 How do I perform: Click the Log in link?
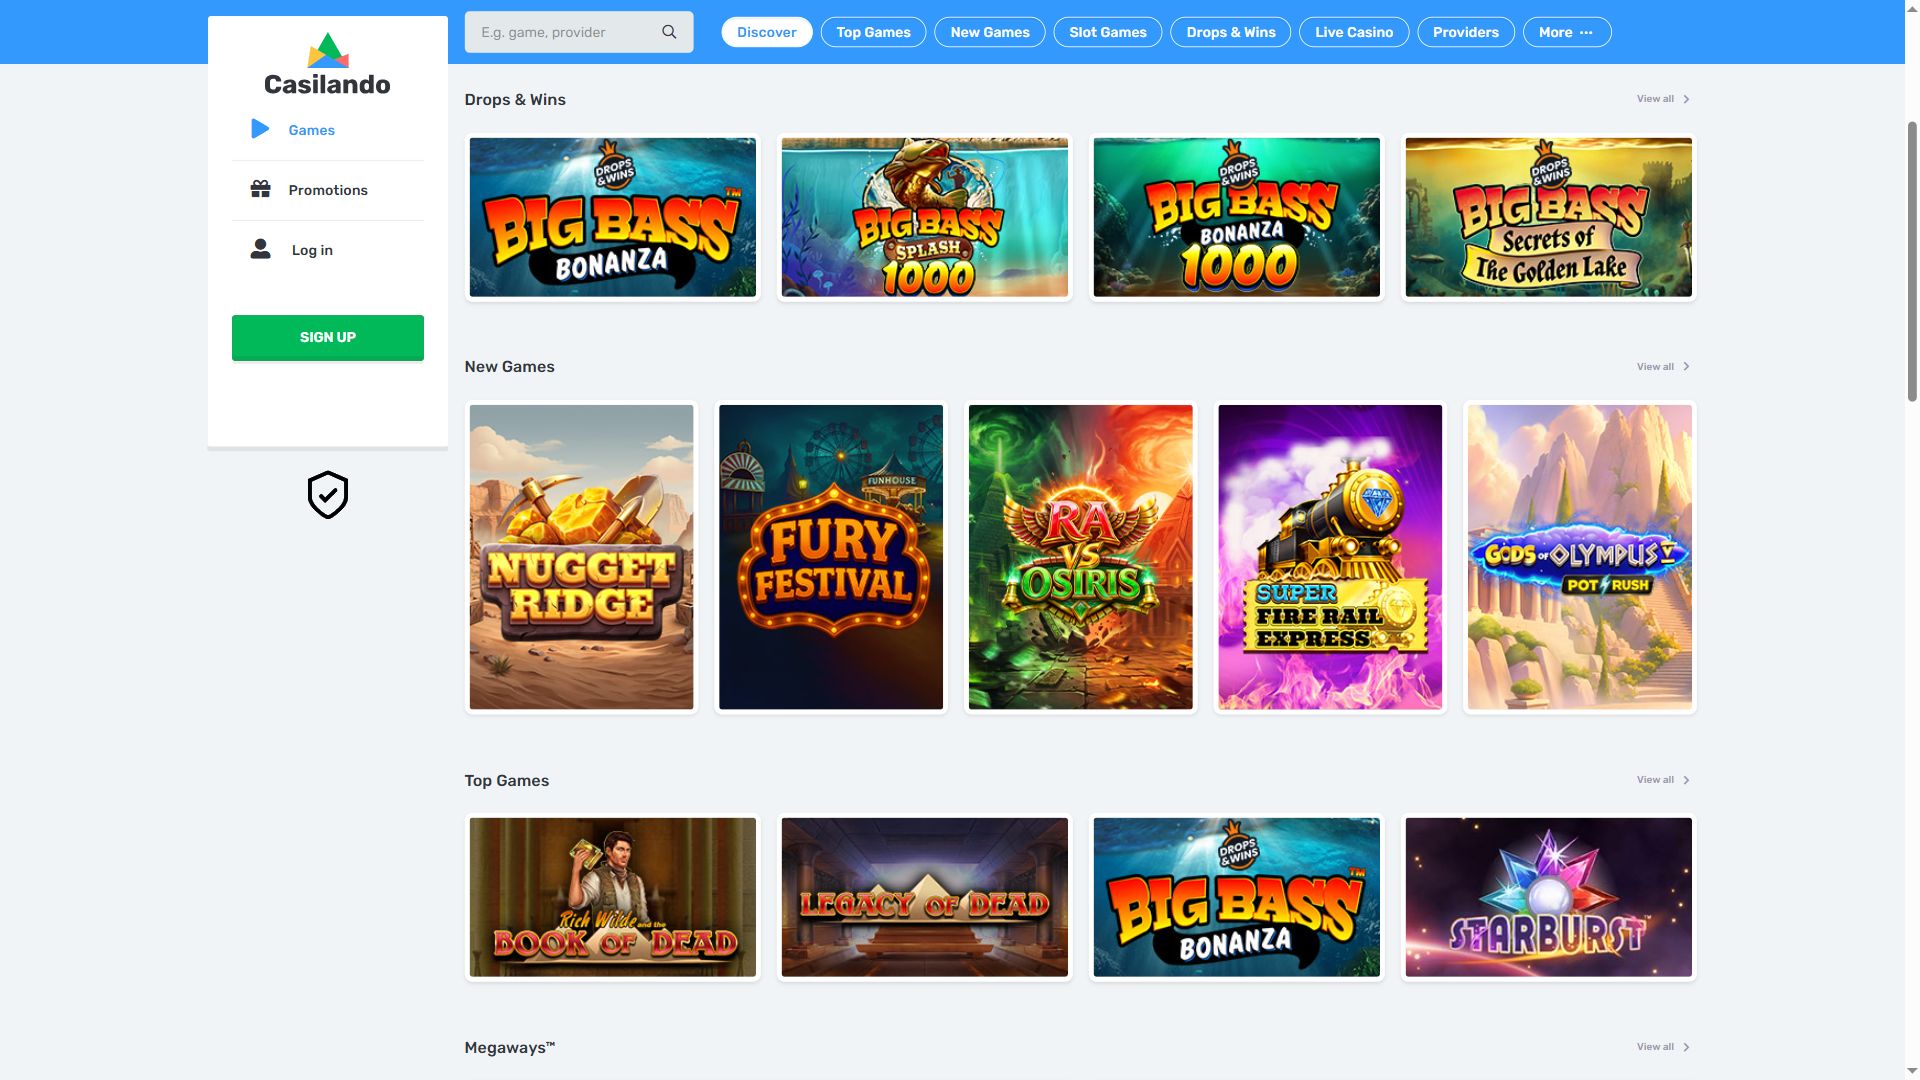click(x=312, y=250)
